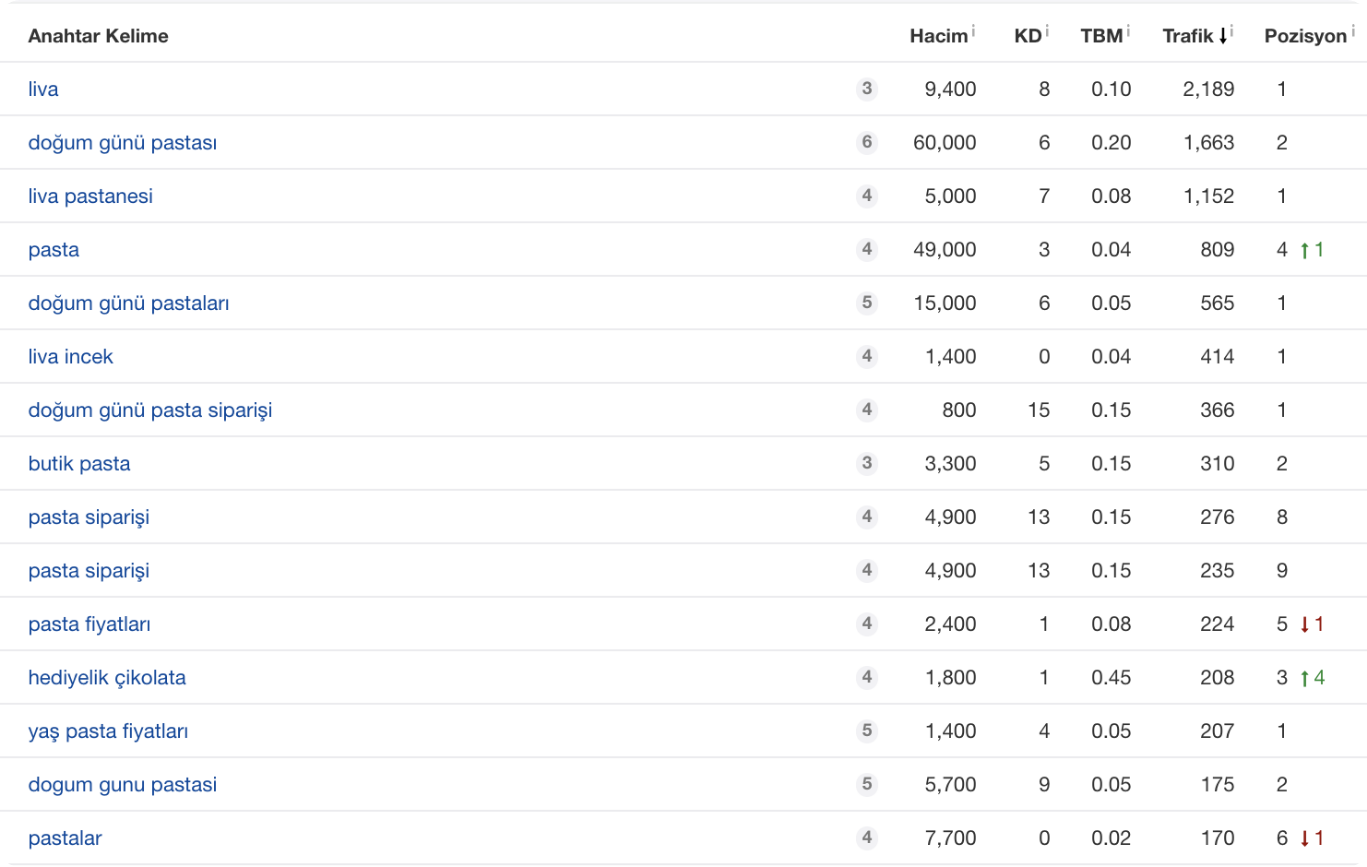Click the Anahtar Kelime column header
1367x867 pixels.
coord(98,36)
